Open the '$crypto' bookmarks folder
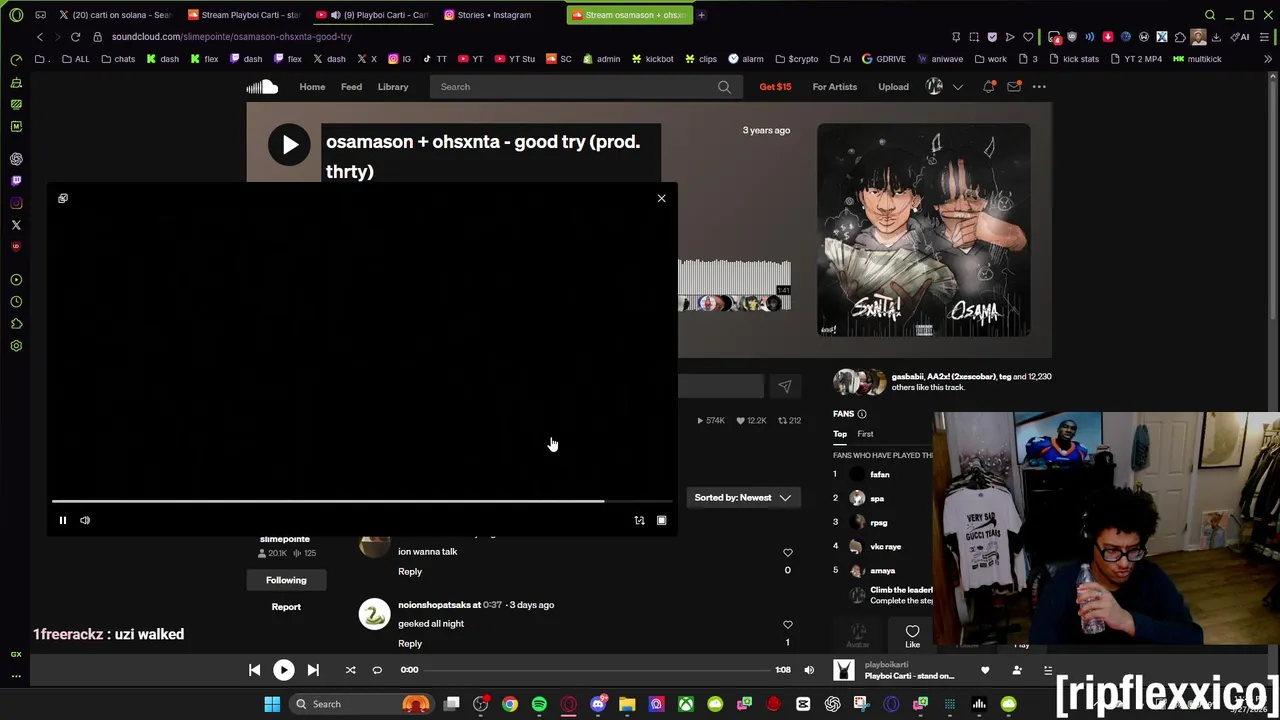Screen dimensions: 1280x720 click(796, 59)
